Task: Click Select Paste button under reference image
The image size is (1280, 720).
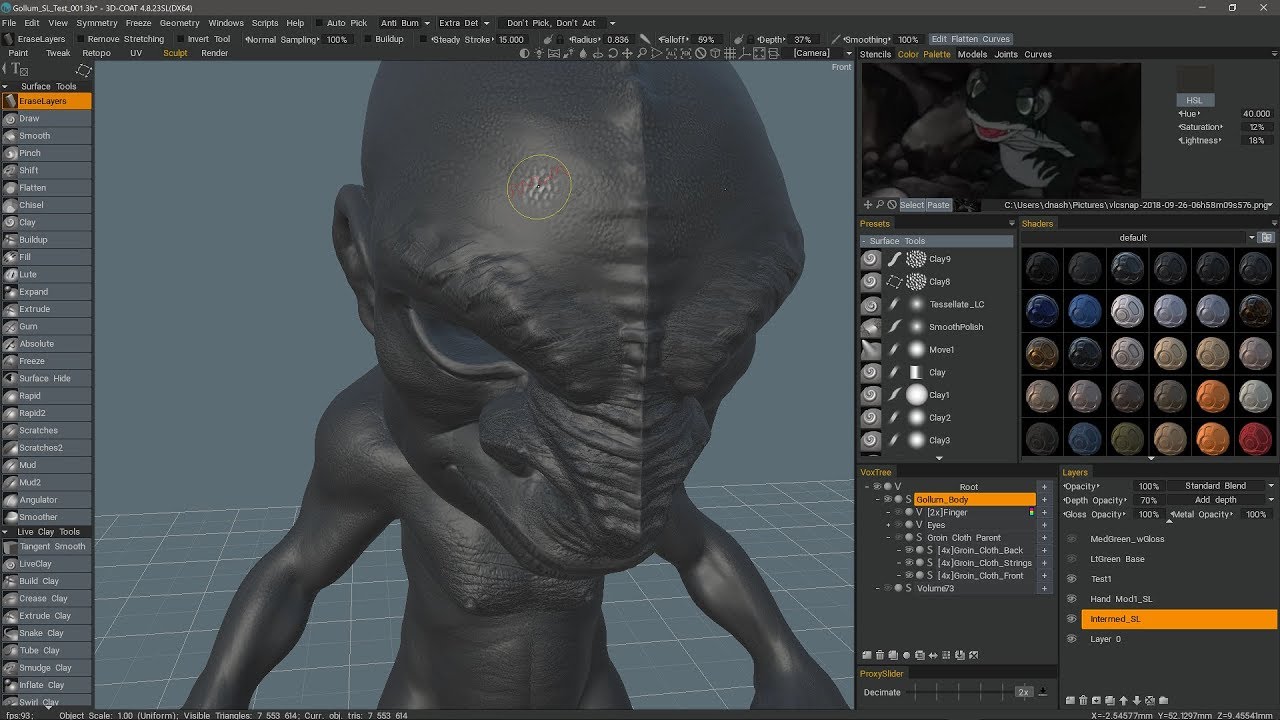Action: pos(925,205)
